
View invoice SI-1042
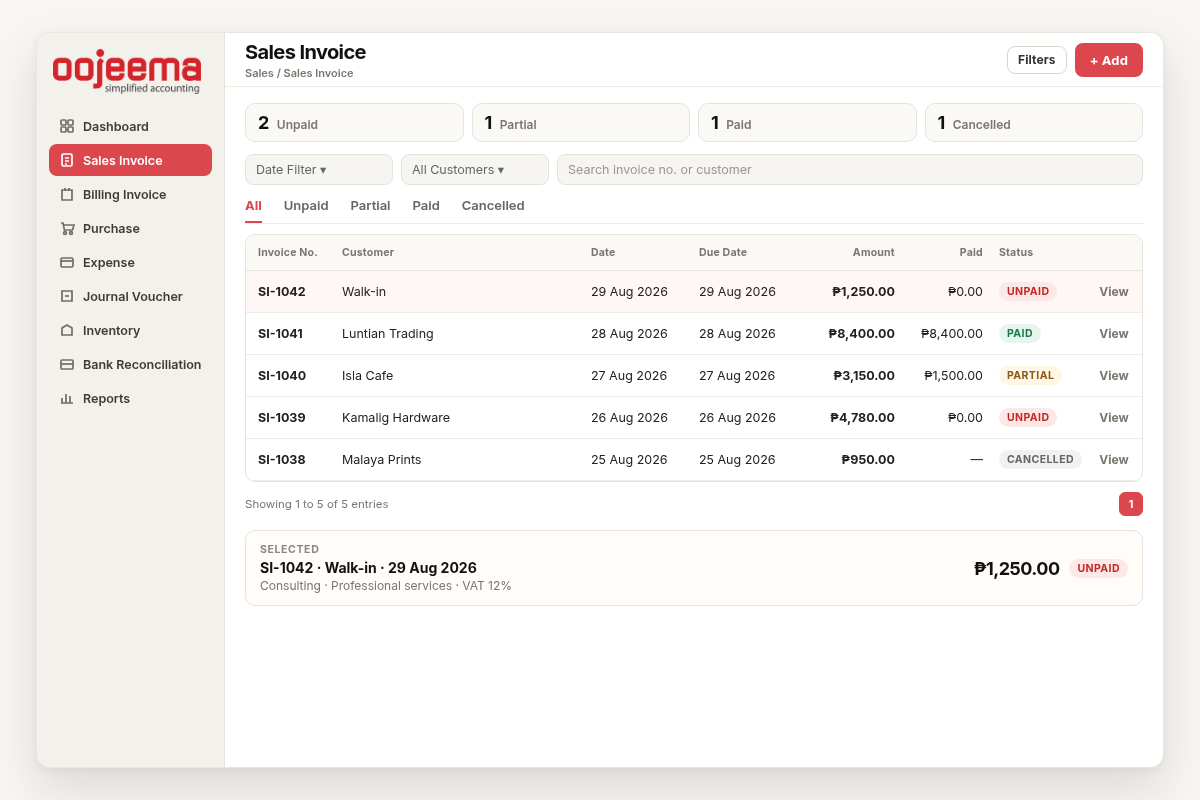[x=1114, y=292]
